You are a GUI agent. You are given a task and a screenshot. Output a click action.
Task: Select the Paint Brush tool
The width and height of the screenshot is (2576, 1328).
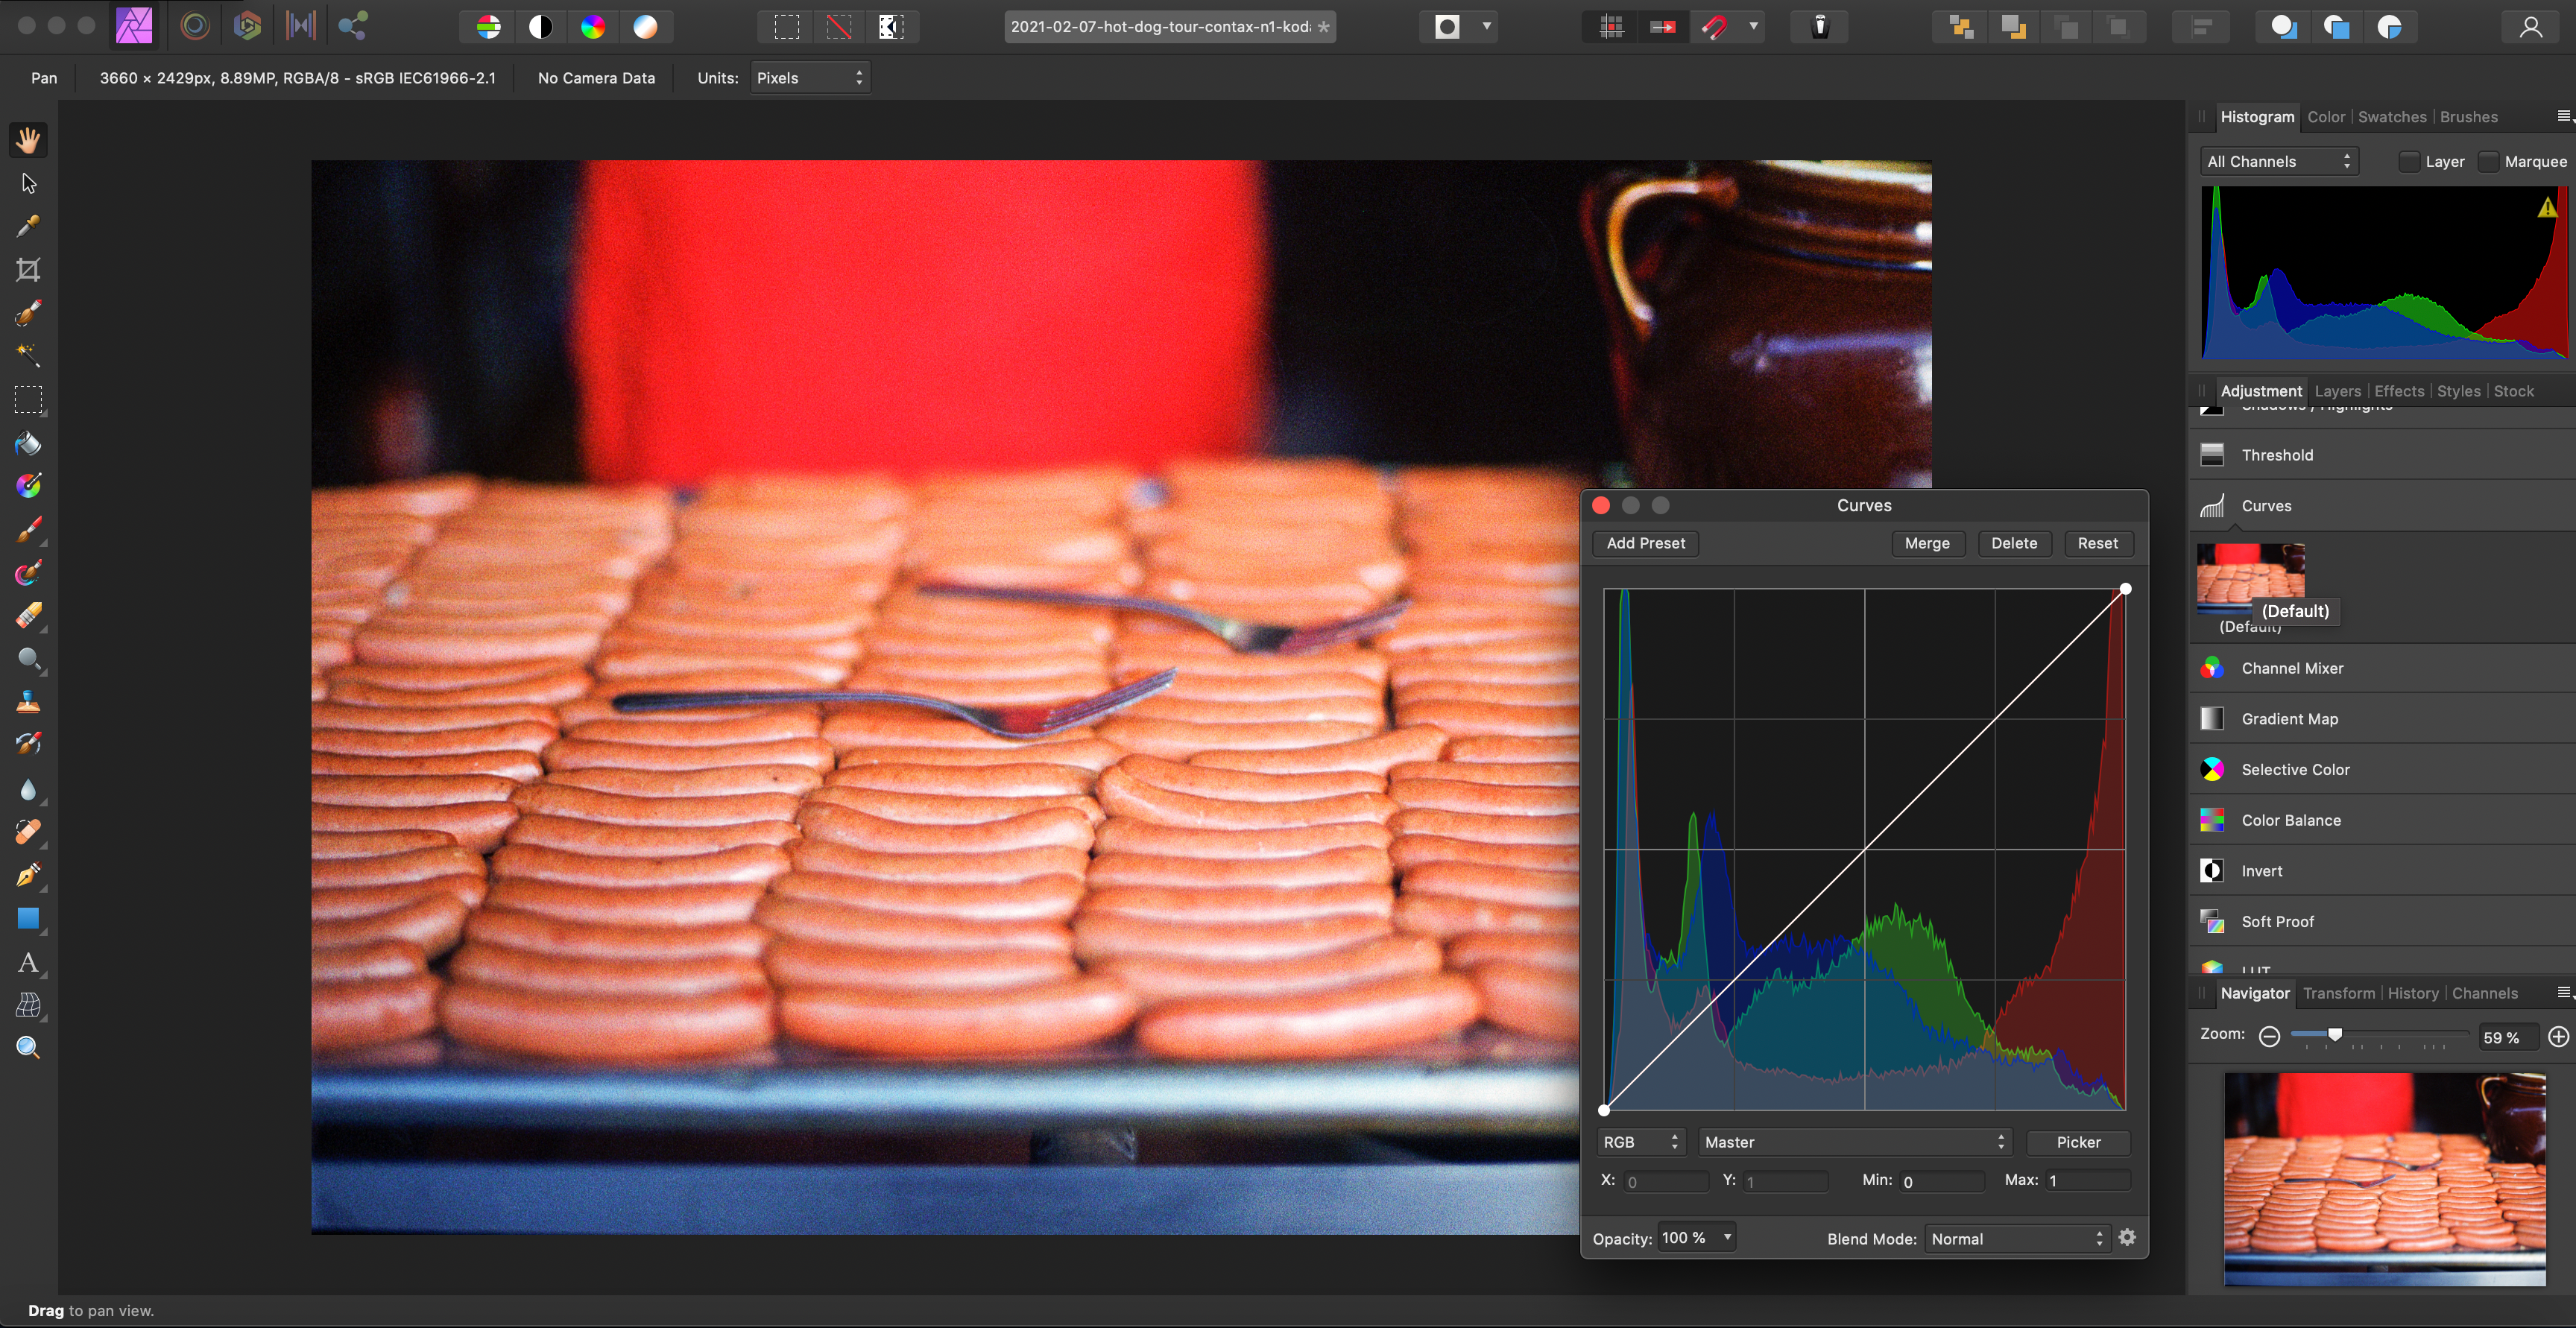click(x=28, y=529)
